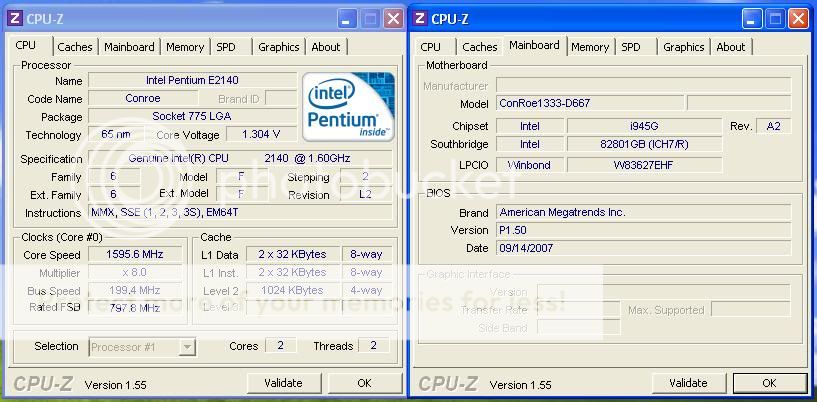Screen dimensions: 817x402
Task: Close the left CPU-Z window
Action: pyautogui.click(x=394, y=19)
